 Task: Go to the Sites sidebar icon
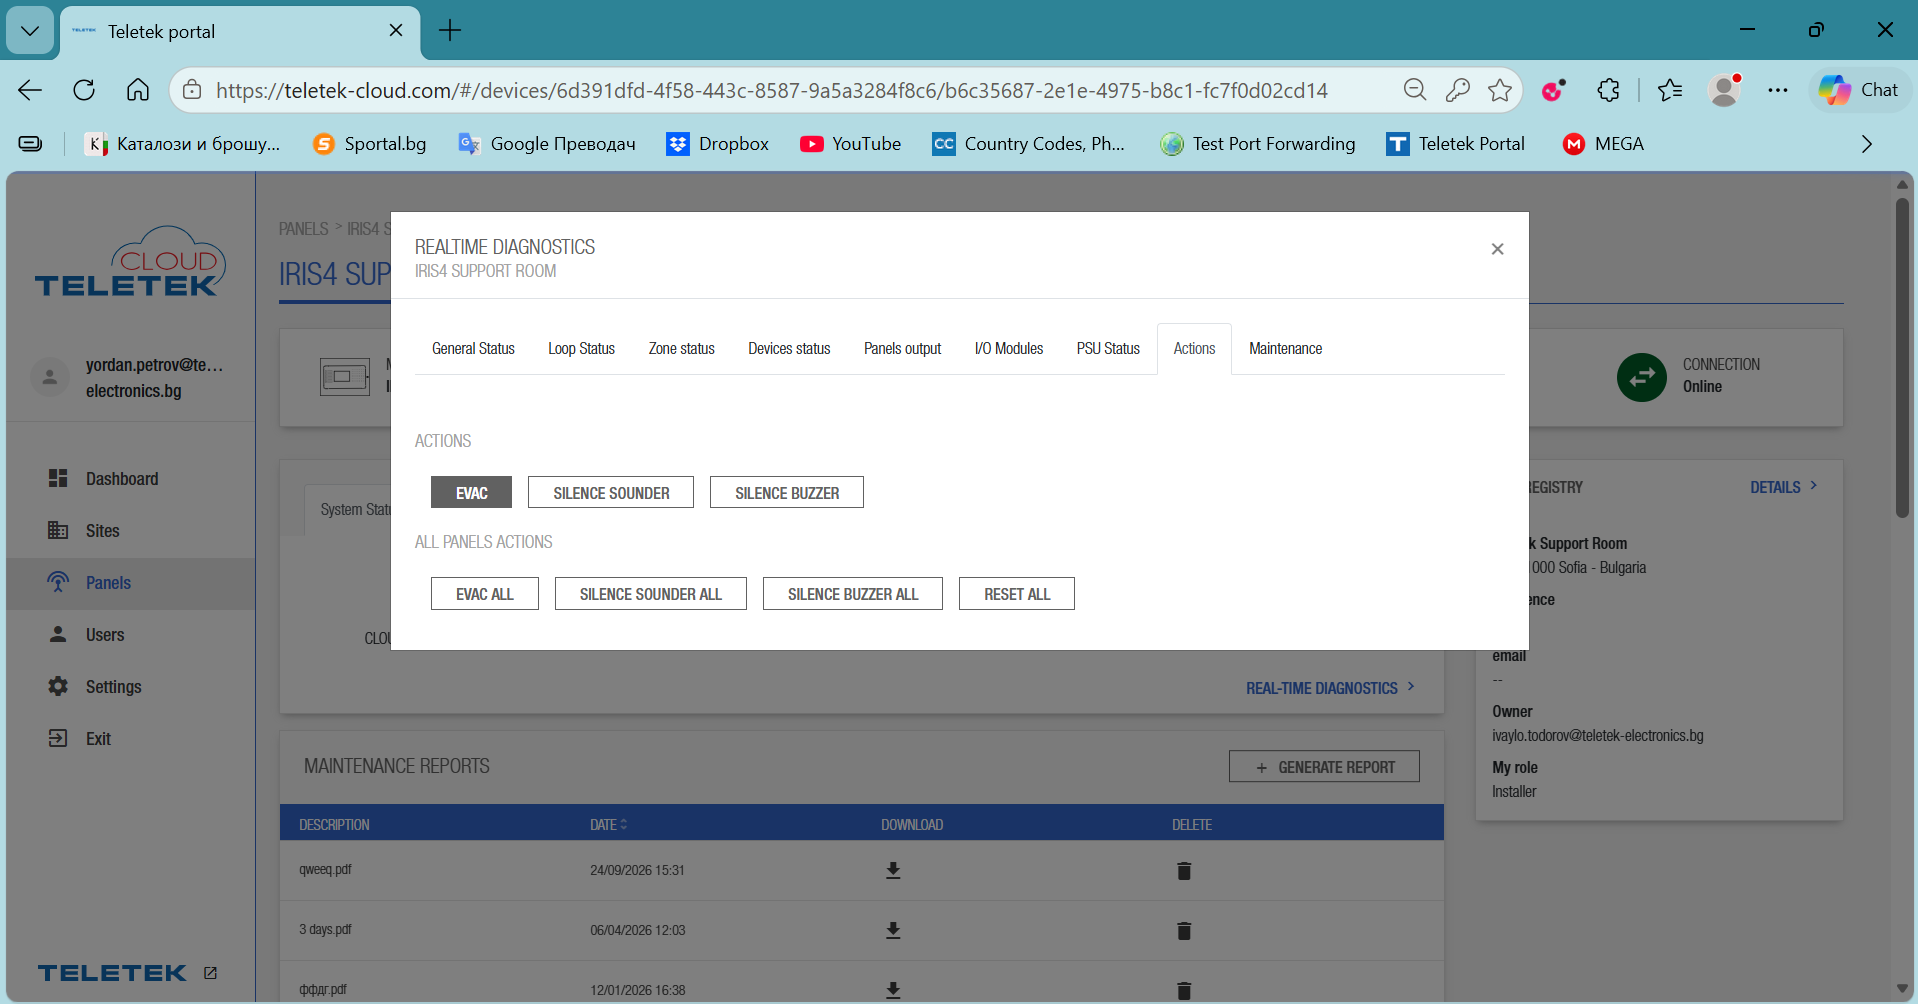click(58, 530)
